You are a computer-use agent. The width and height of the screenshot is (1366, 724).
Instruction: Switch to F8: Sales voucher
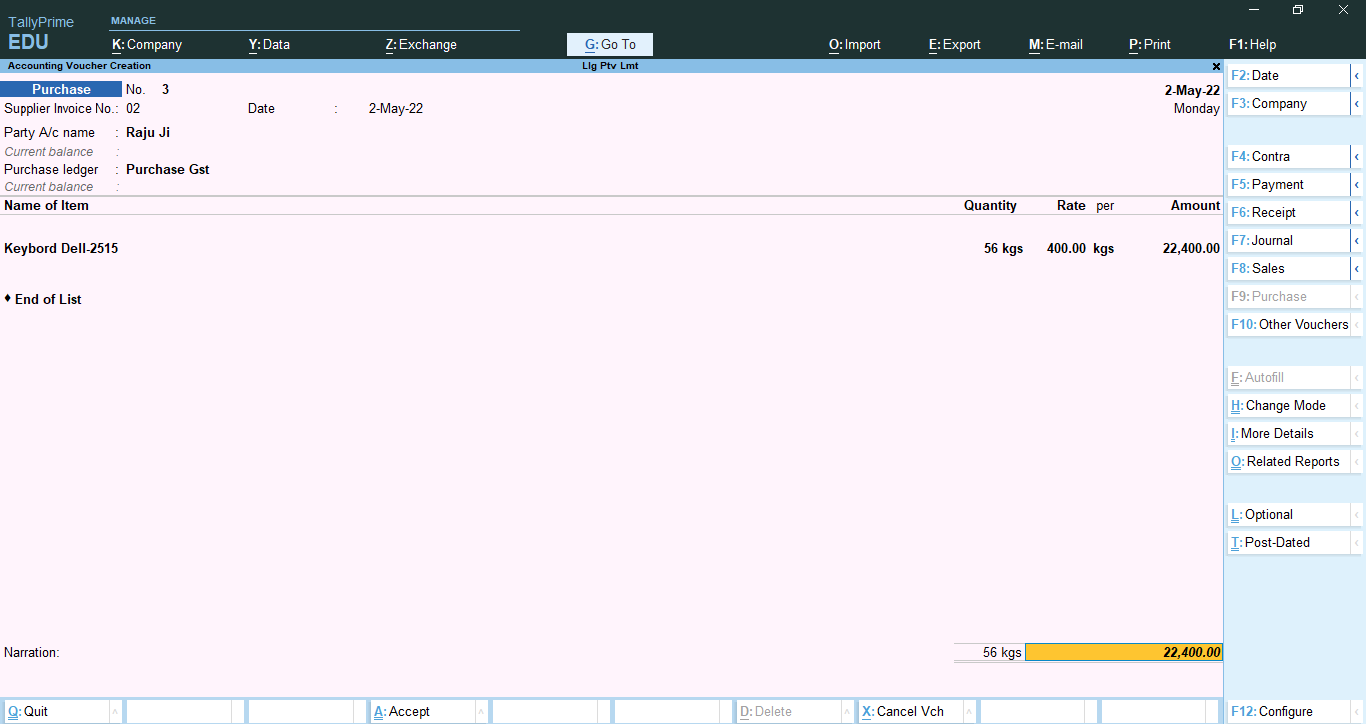pos(1288,268)
